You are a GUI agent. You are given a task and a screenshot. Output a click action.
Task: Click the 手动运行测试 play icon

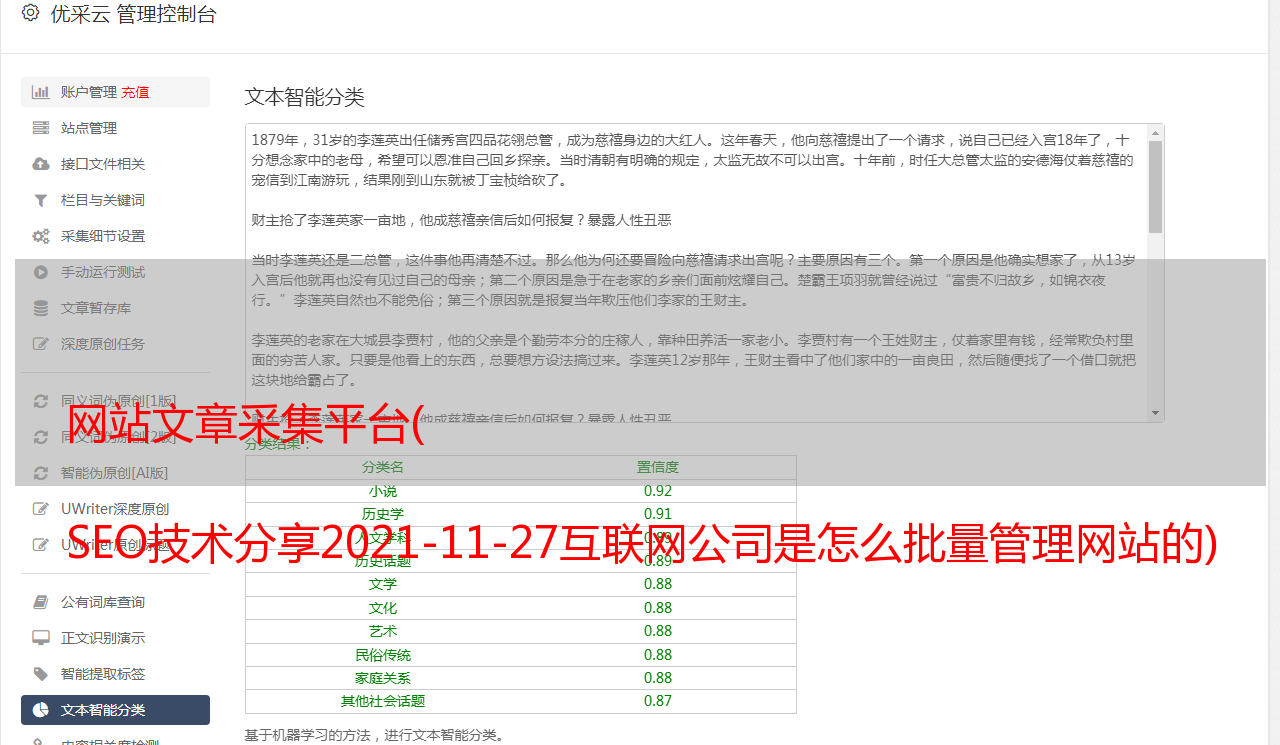41,272
